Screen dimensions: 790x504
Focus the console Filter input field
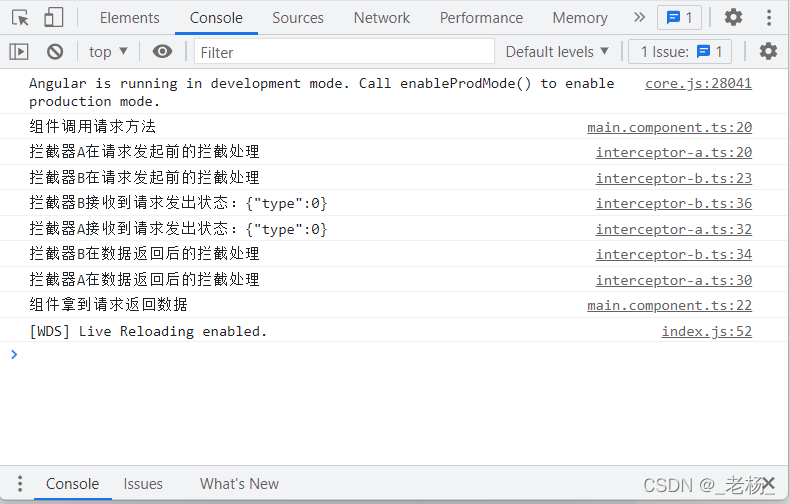tap(344, 51)
